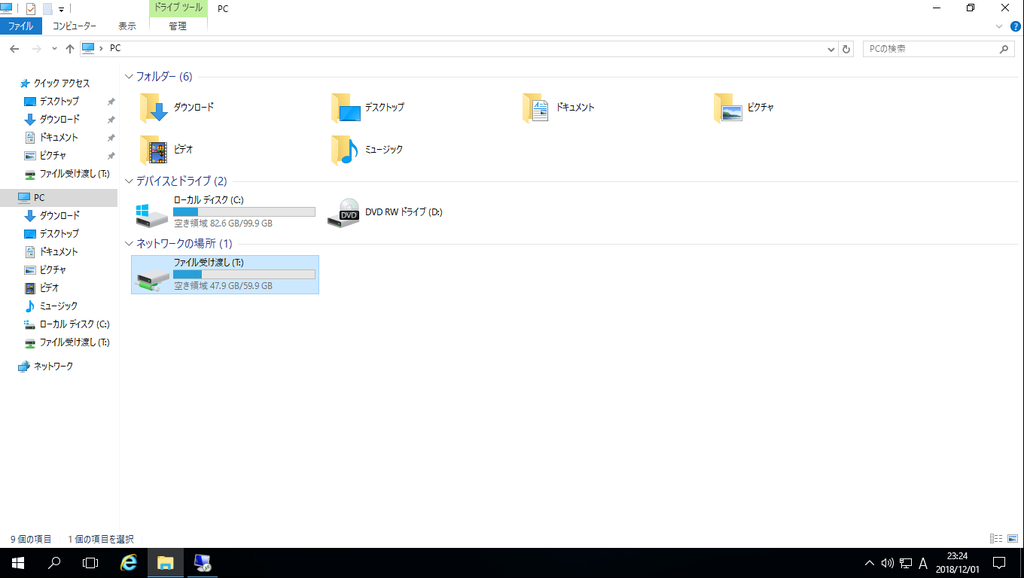Open Task View on the taskbar
Viewport: 1024px width, 578px height.
(90, 563)
